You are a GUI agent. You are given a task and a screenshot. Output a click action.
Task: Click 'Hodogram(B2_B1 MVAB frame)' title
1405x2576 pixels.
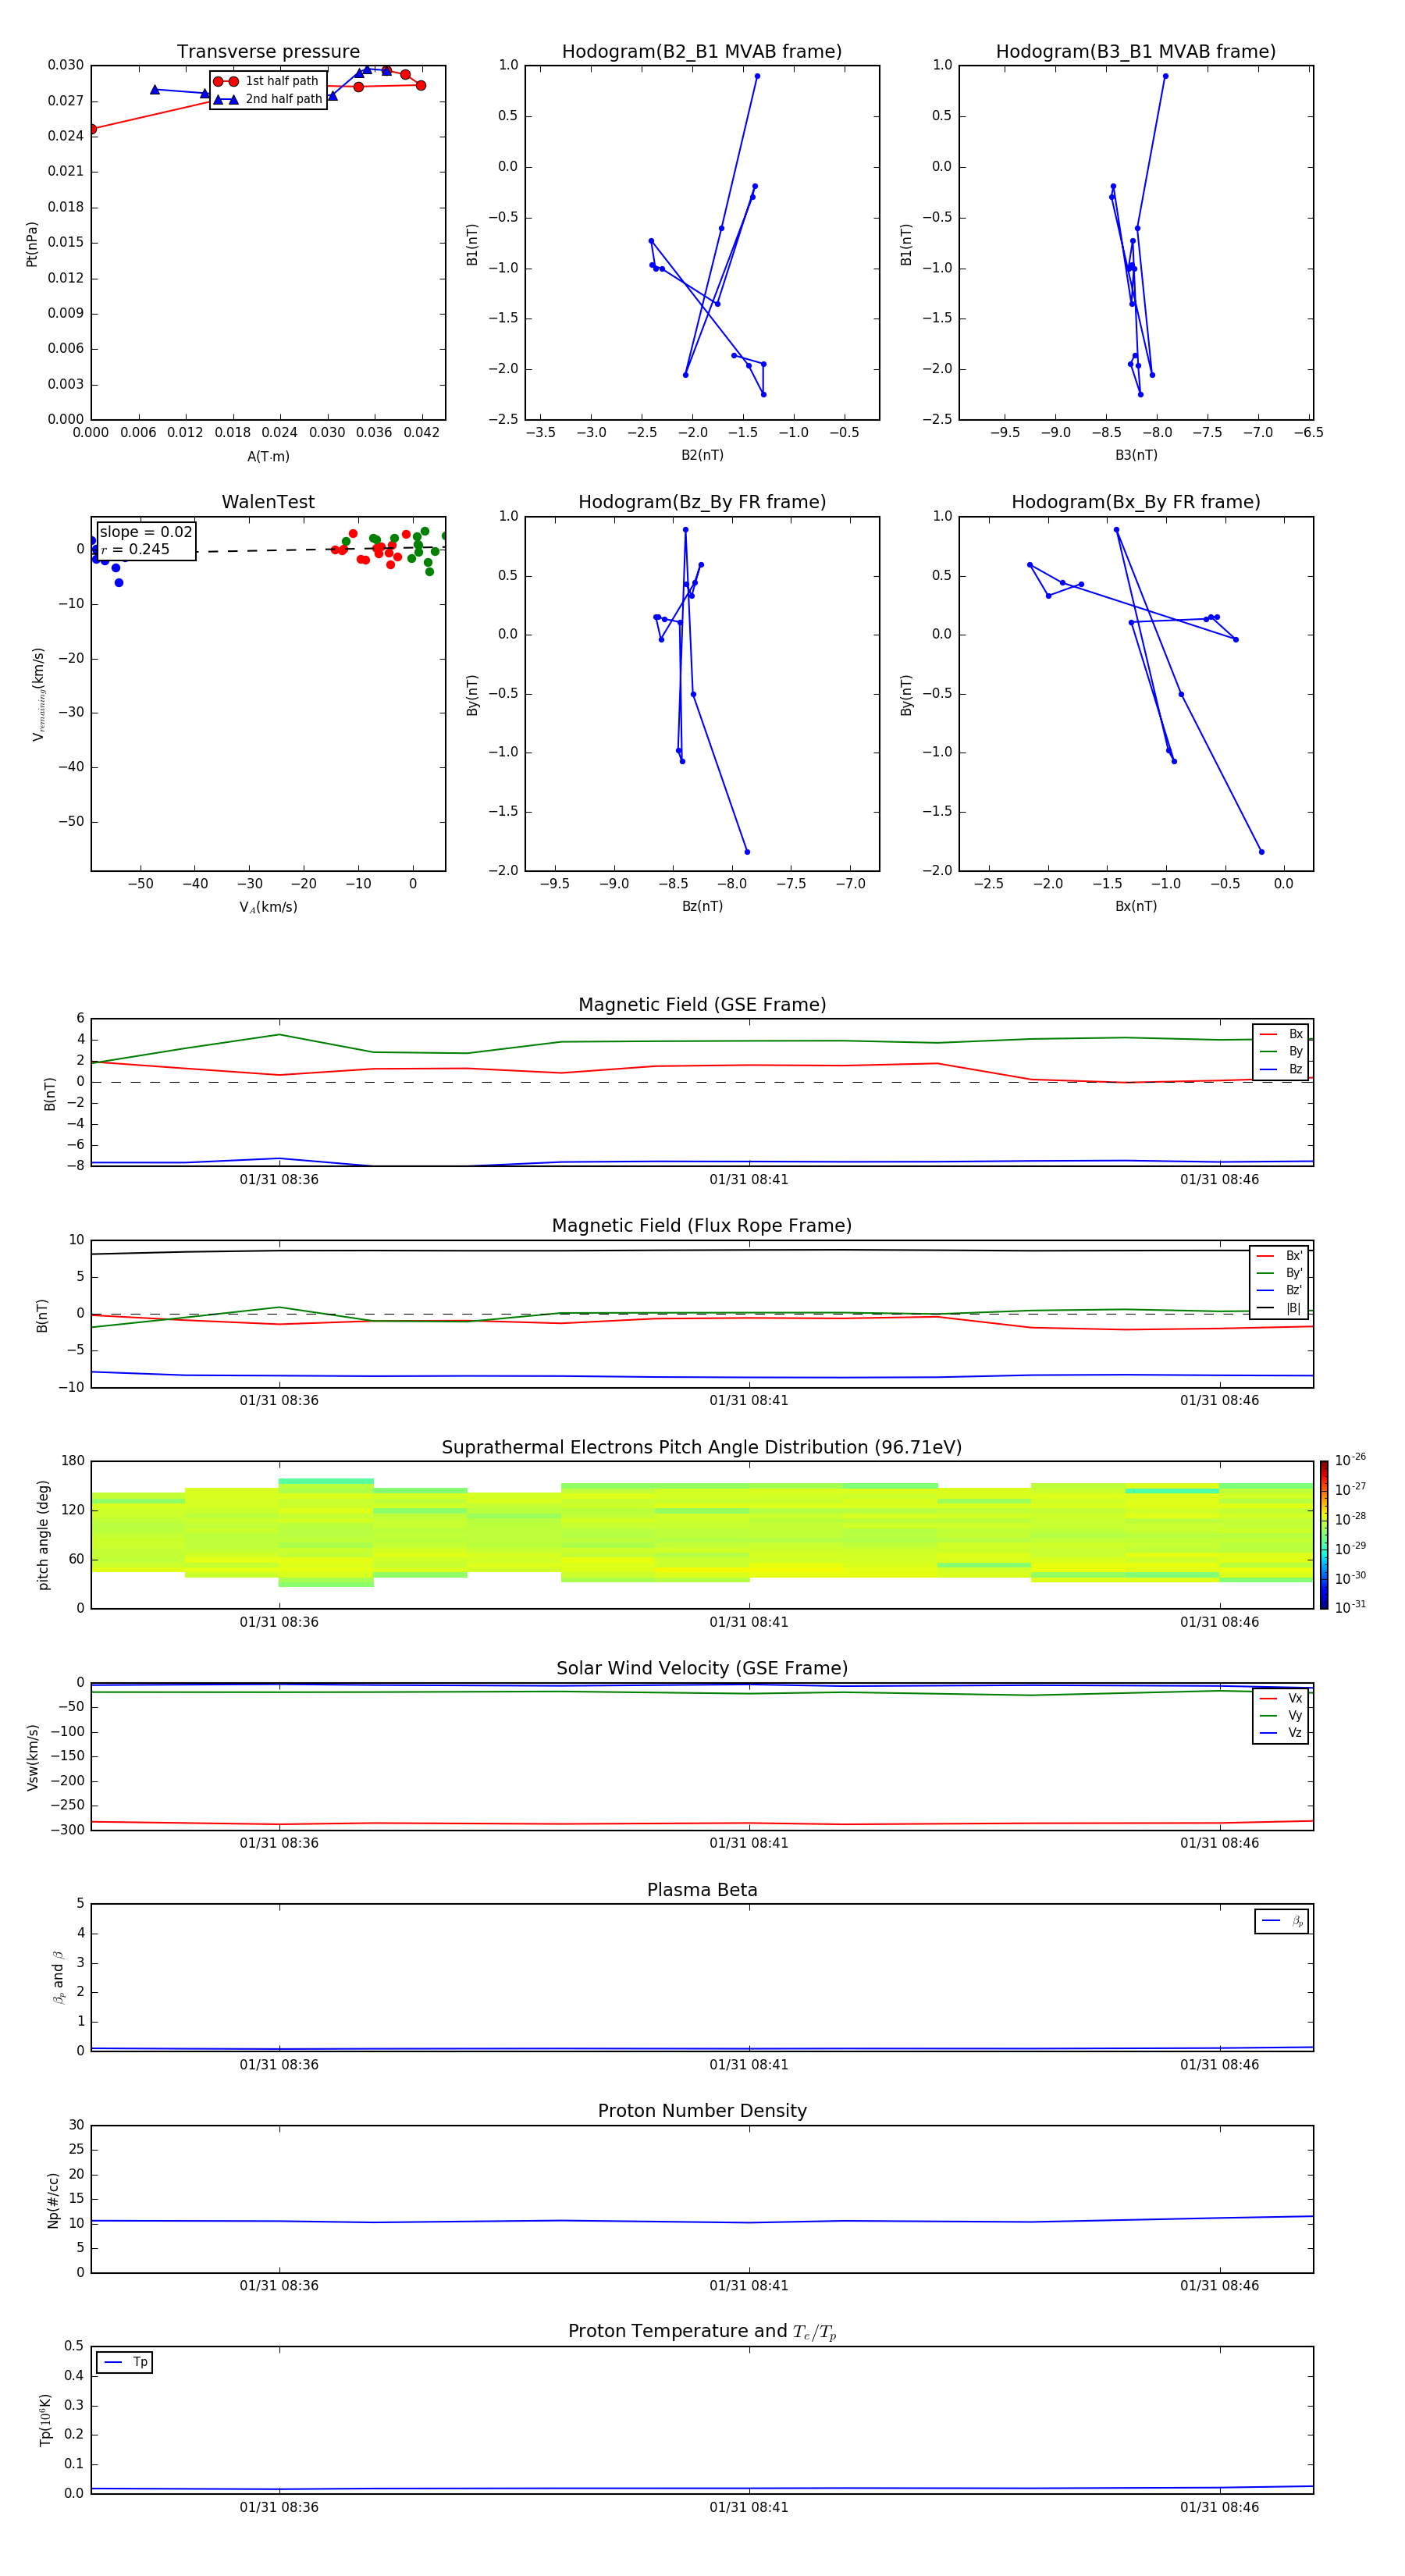pos(702,52)
